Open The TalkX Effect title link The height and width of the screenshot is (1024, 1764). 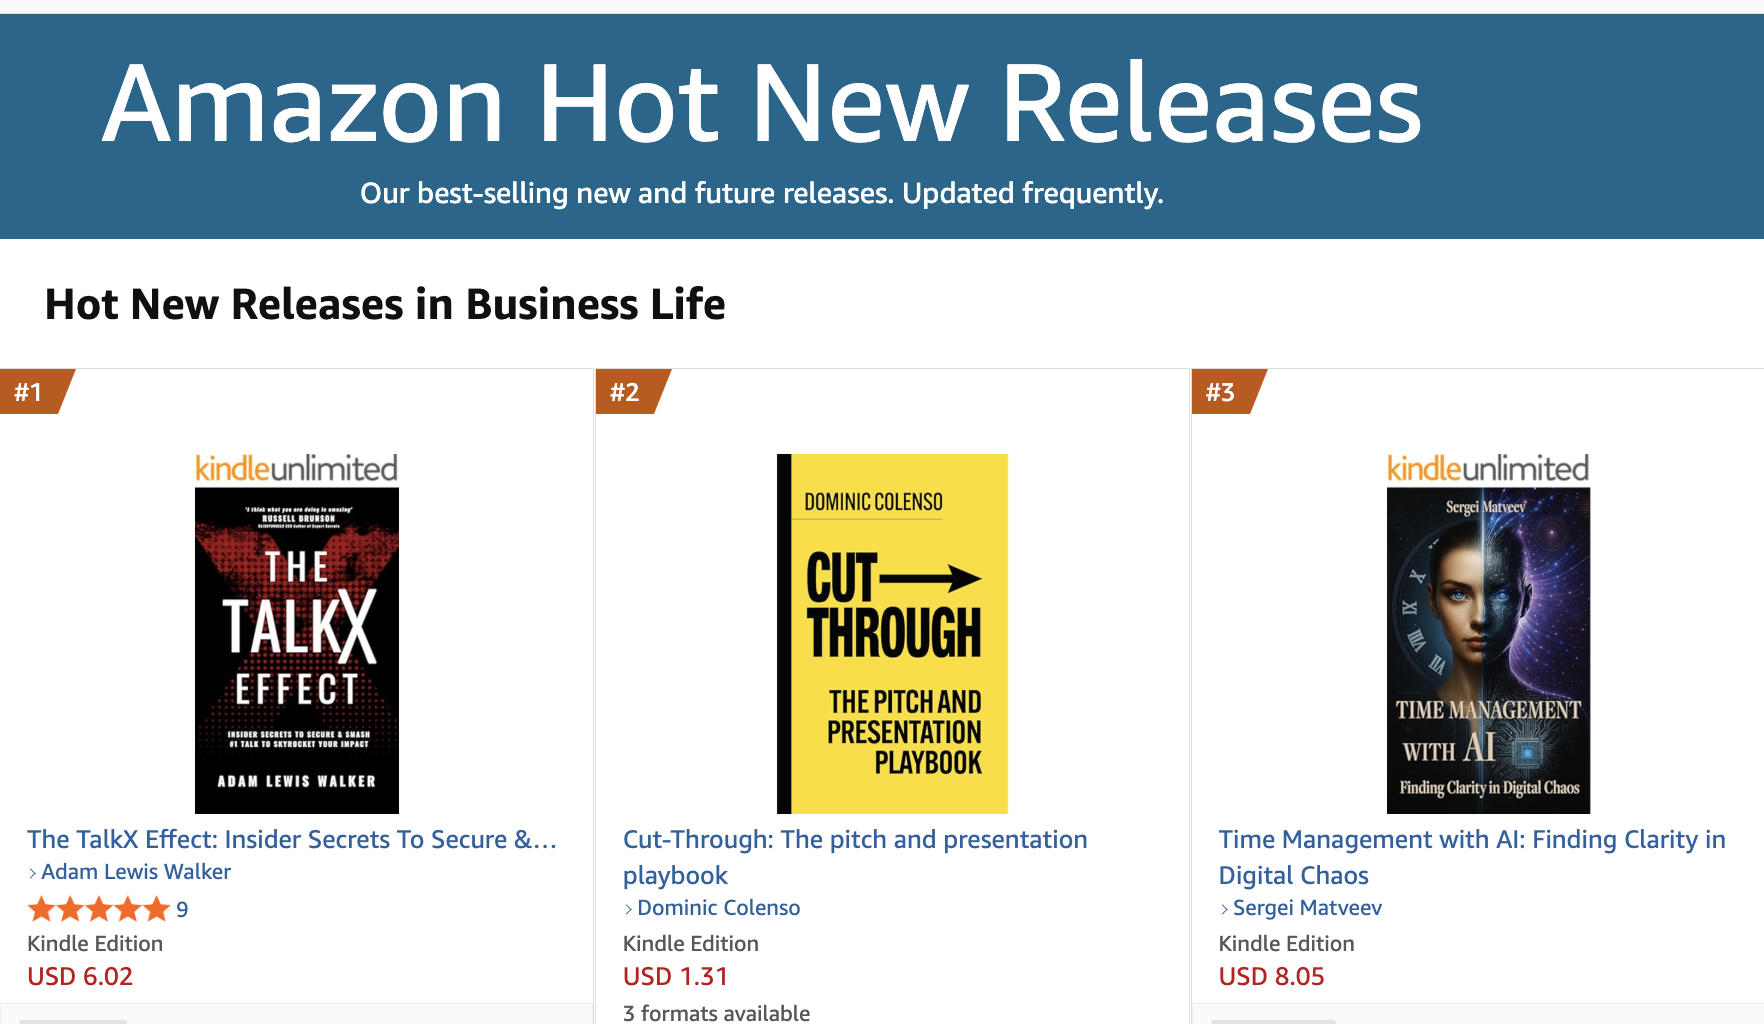tap(291, 840)
